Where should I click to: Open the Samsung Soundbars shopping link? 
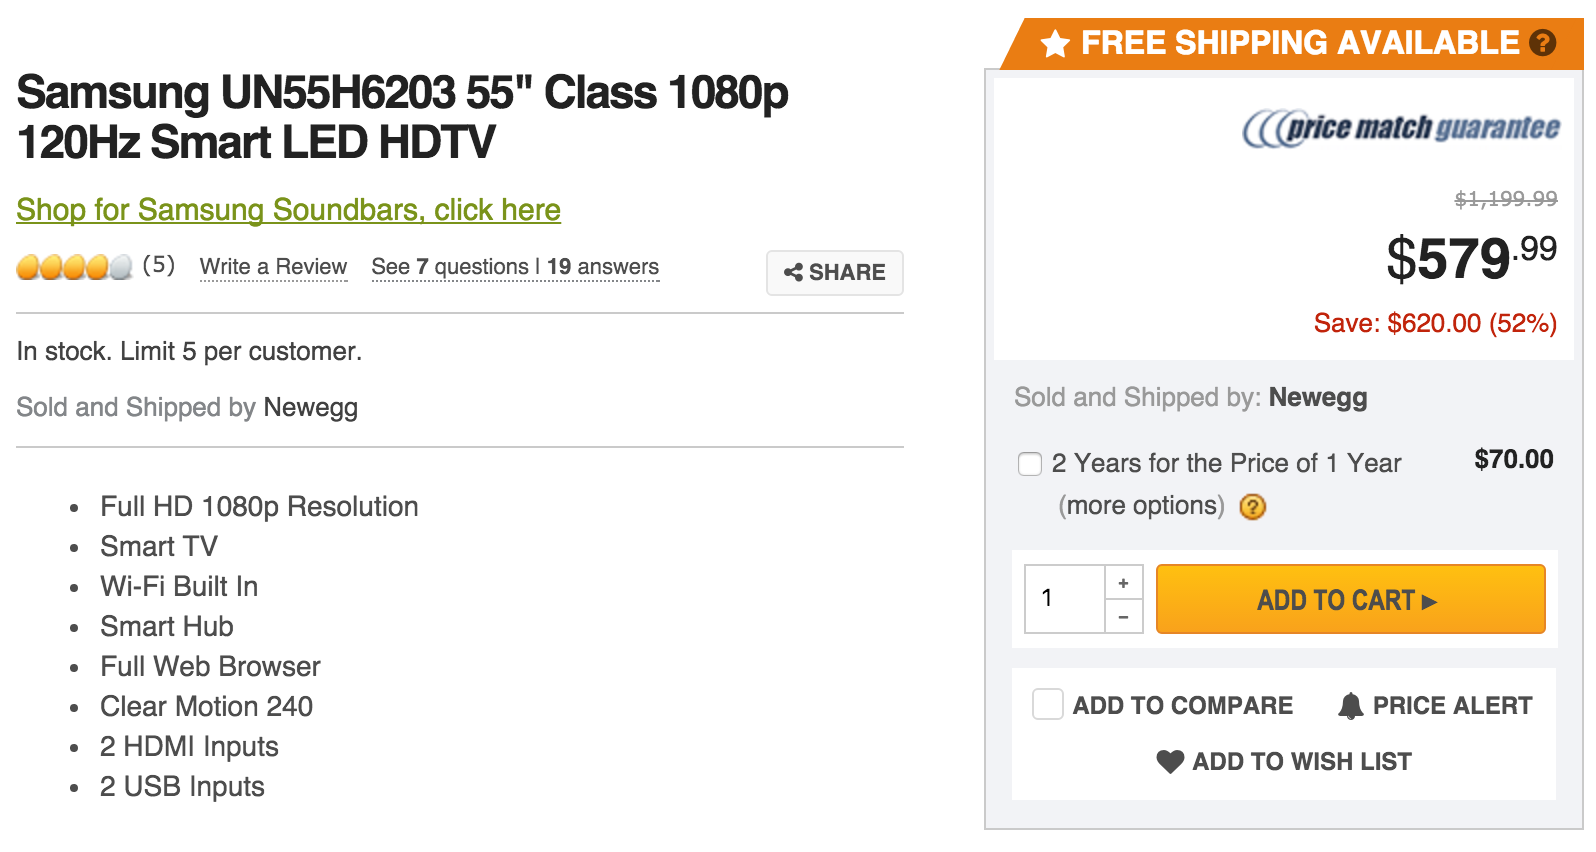pos(288,210)
